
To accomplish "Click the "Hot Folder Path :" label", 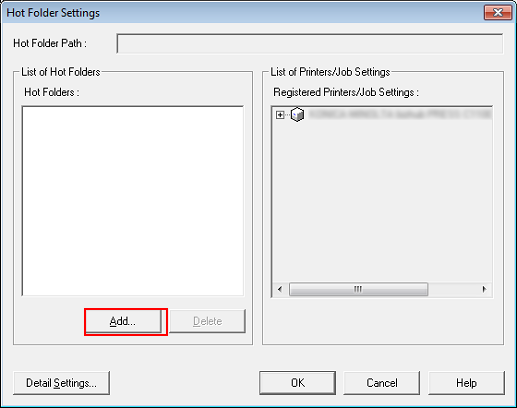I will (50, 43).
